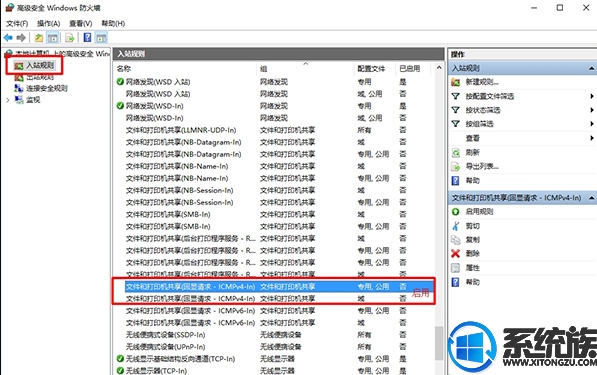Open the 查看(V) menu

coord(80,24)
